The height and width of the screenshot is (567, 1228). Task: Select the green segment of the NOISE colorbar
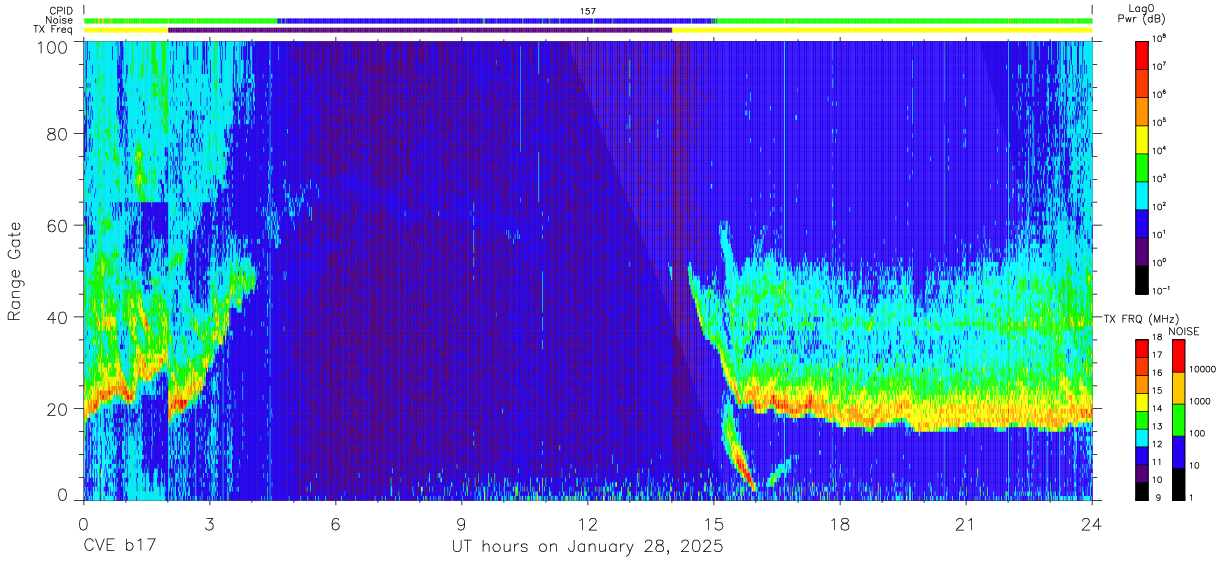(x=1178, y=420)
